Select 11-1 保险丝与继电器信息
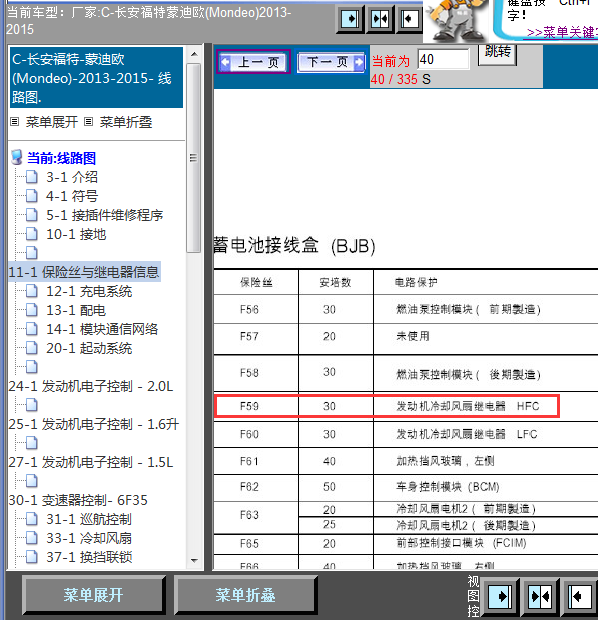 pos(84,272)
